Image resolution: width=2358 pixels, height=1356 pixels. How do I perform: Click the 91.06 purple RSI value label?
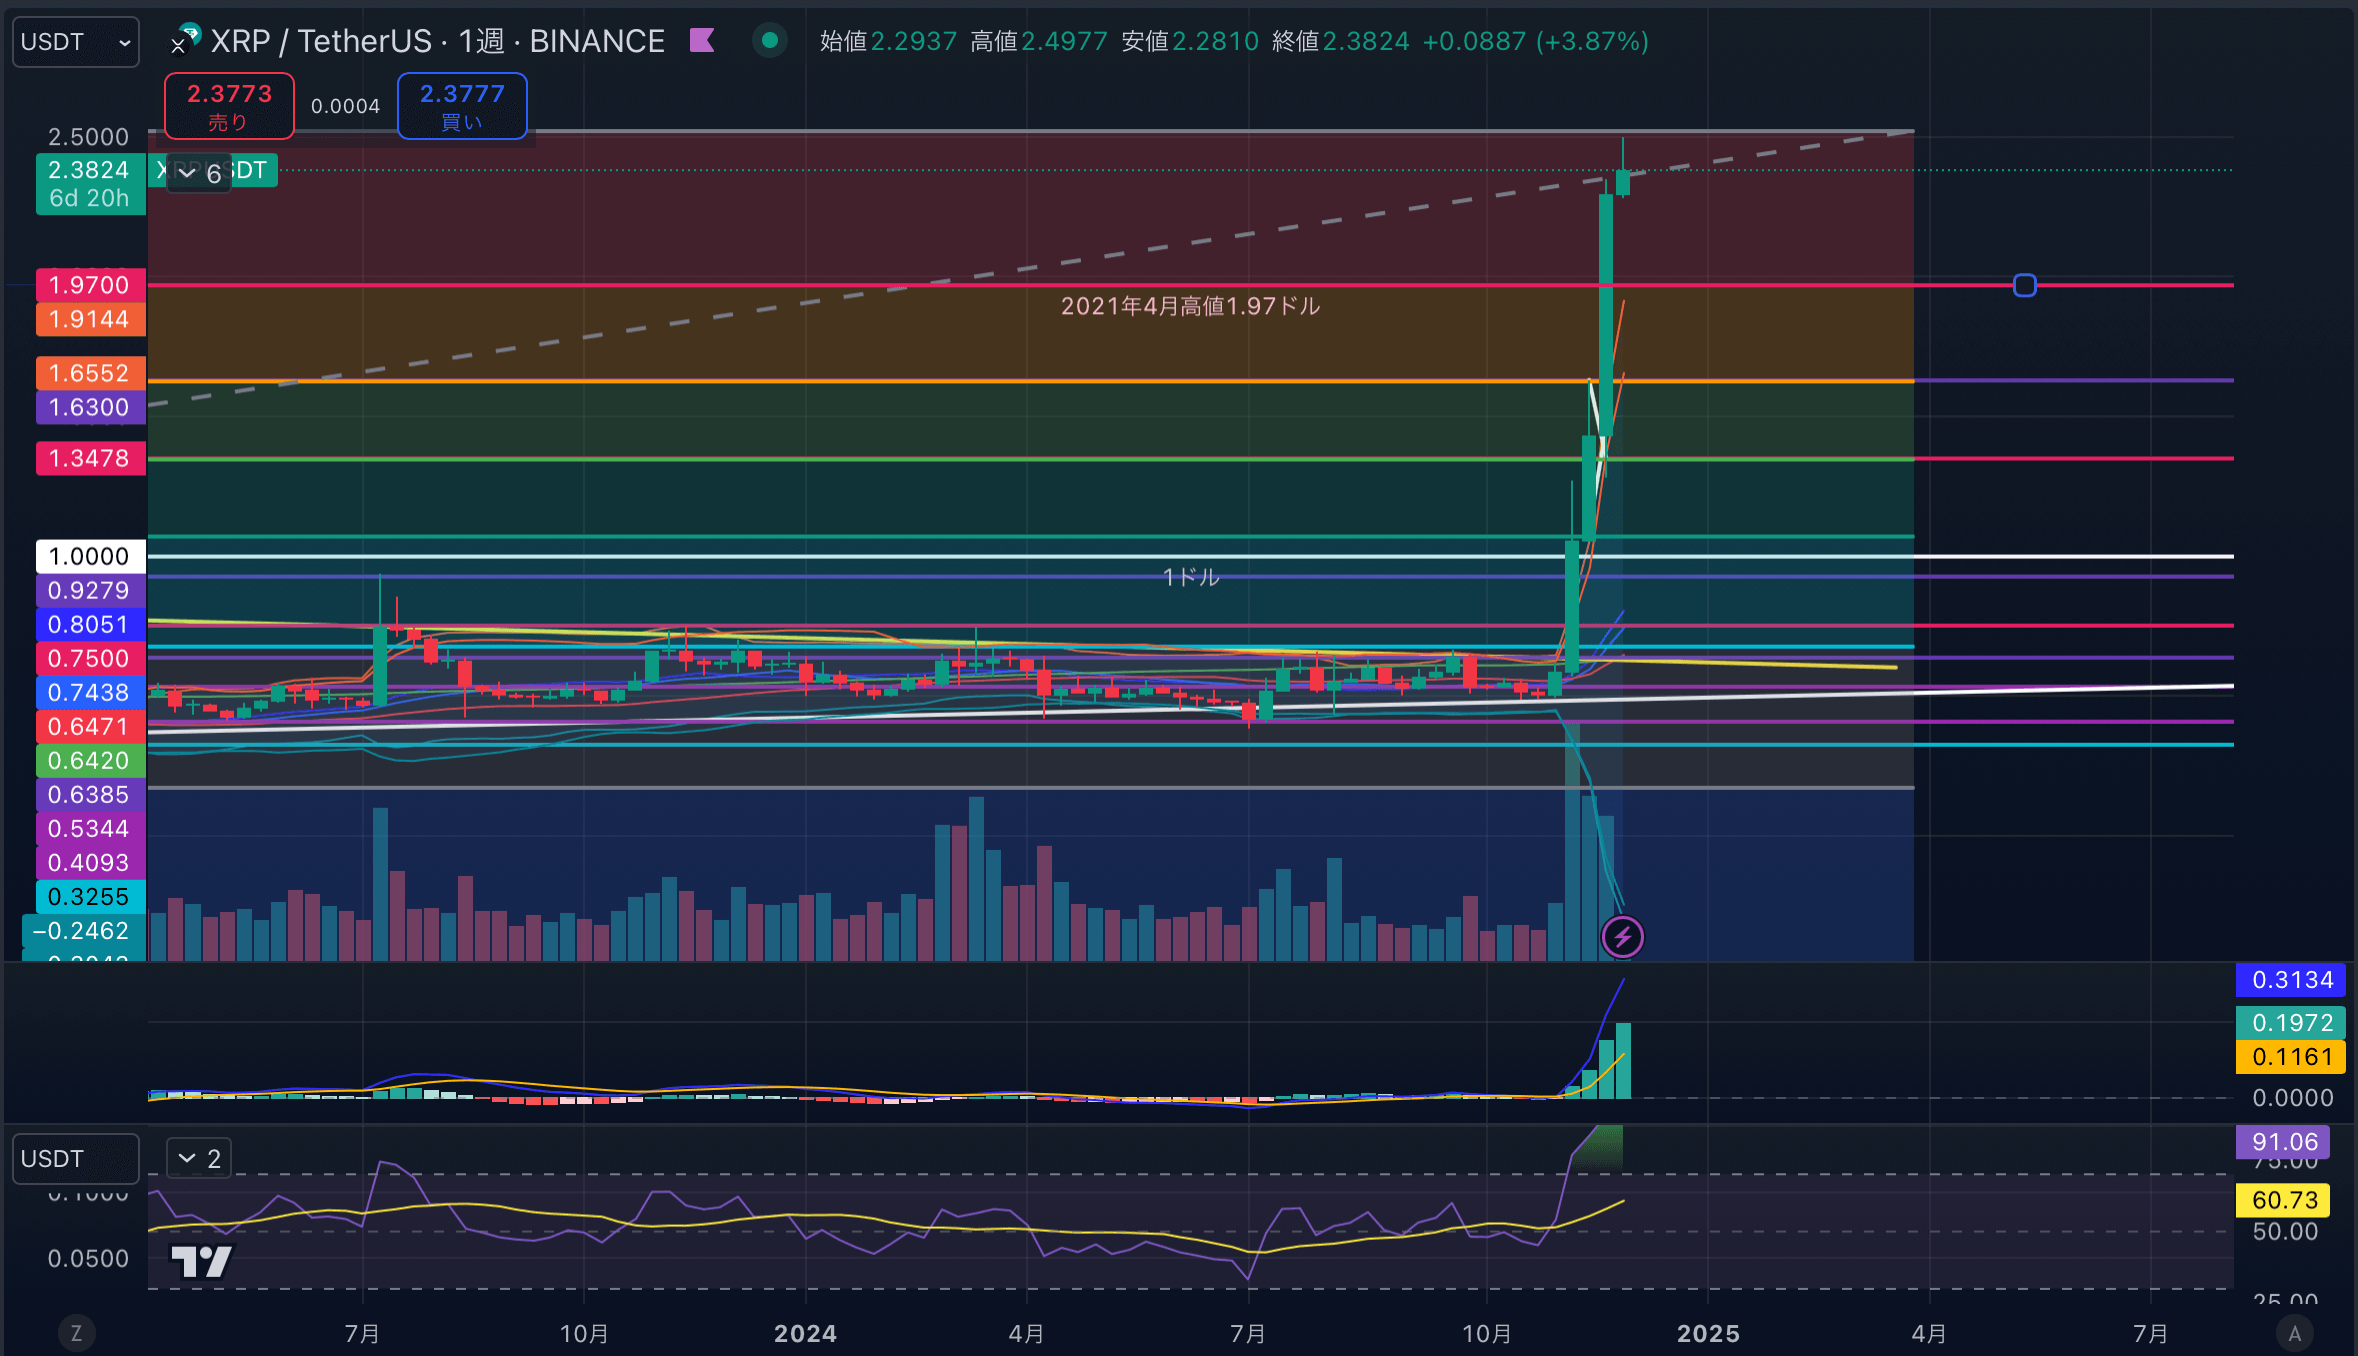click(x=2284, y=1141)
